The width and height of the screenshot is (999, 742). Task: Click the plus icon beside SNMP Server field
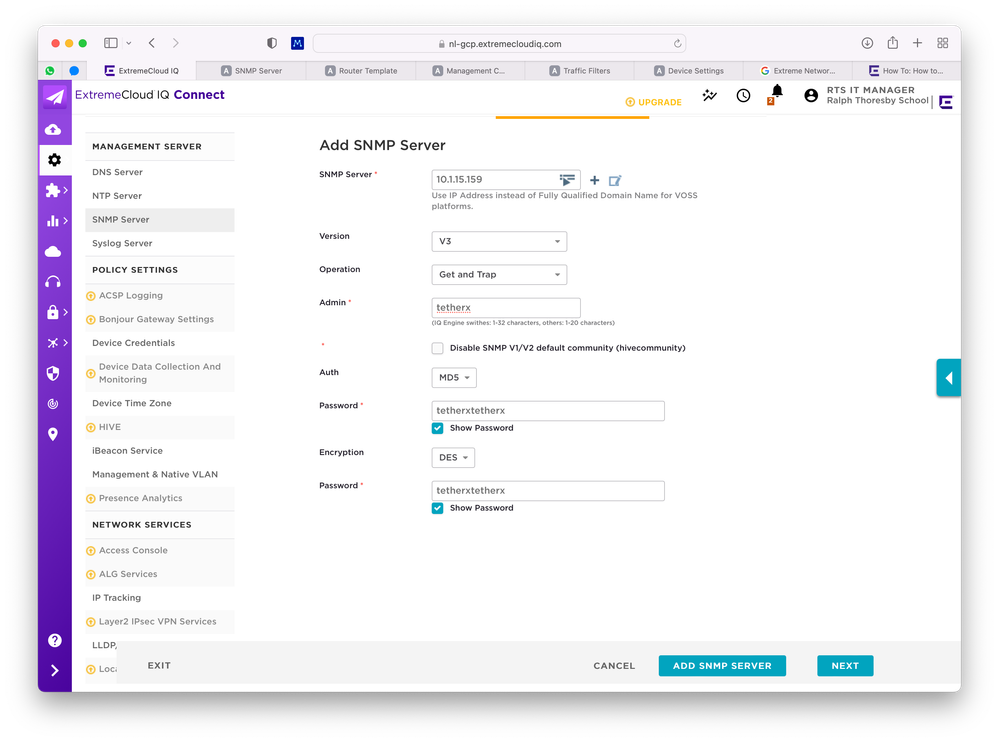[594, 181]
